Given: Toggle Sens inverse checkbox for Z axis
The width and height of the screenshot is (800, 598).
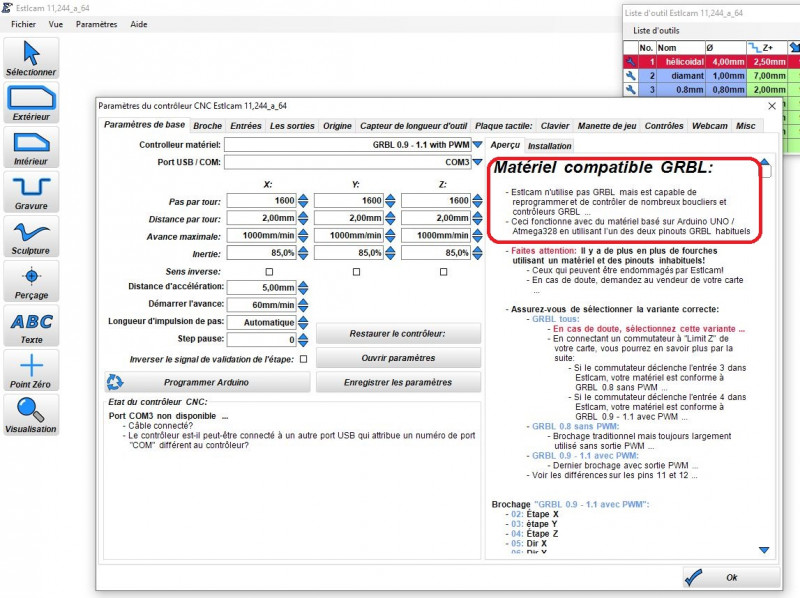Looking at the screenshot, I should 443,271.
